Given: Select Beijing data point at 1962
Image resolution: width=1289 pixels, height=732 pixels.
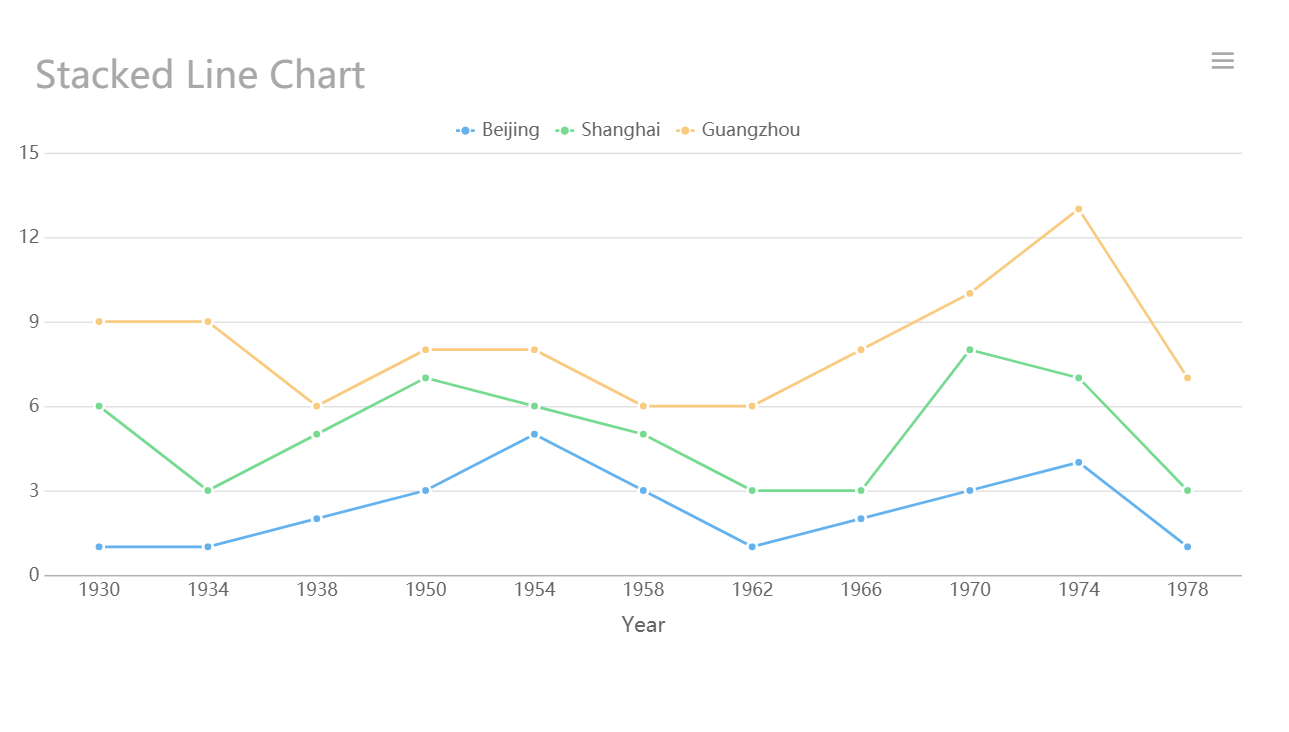Looking at the screenshot, I should point(752,547).
